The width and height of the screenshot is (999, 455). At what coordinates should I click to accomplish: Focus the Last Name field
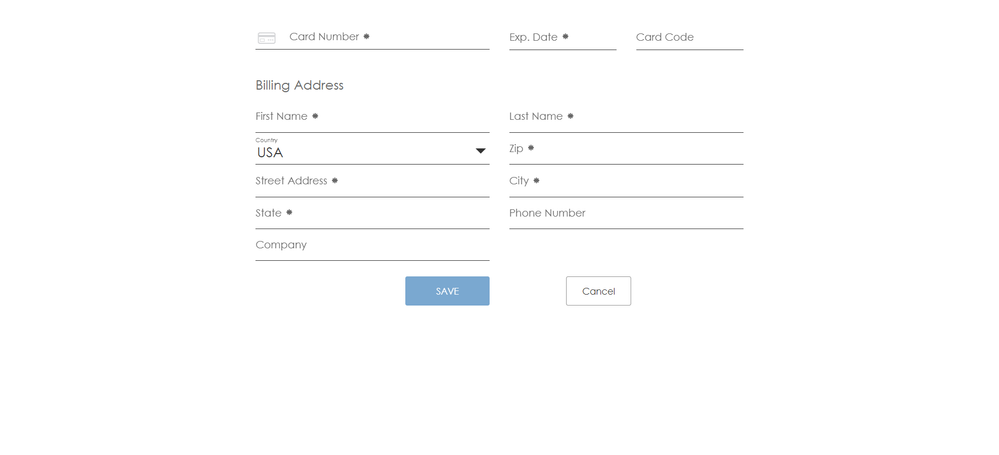coord(626,117)
